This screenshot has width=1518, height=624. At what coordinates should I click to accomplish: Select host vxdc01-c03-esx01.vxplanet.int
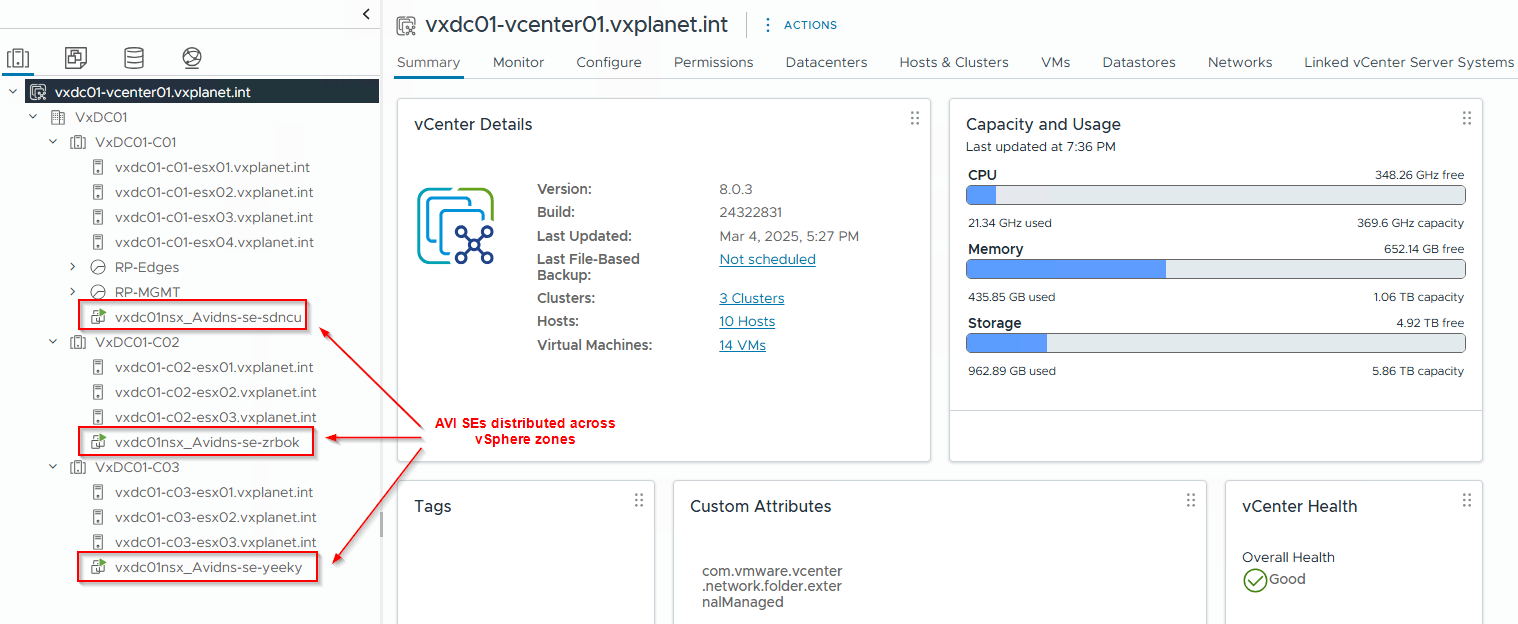(214, 492)
